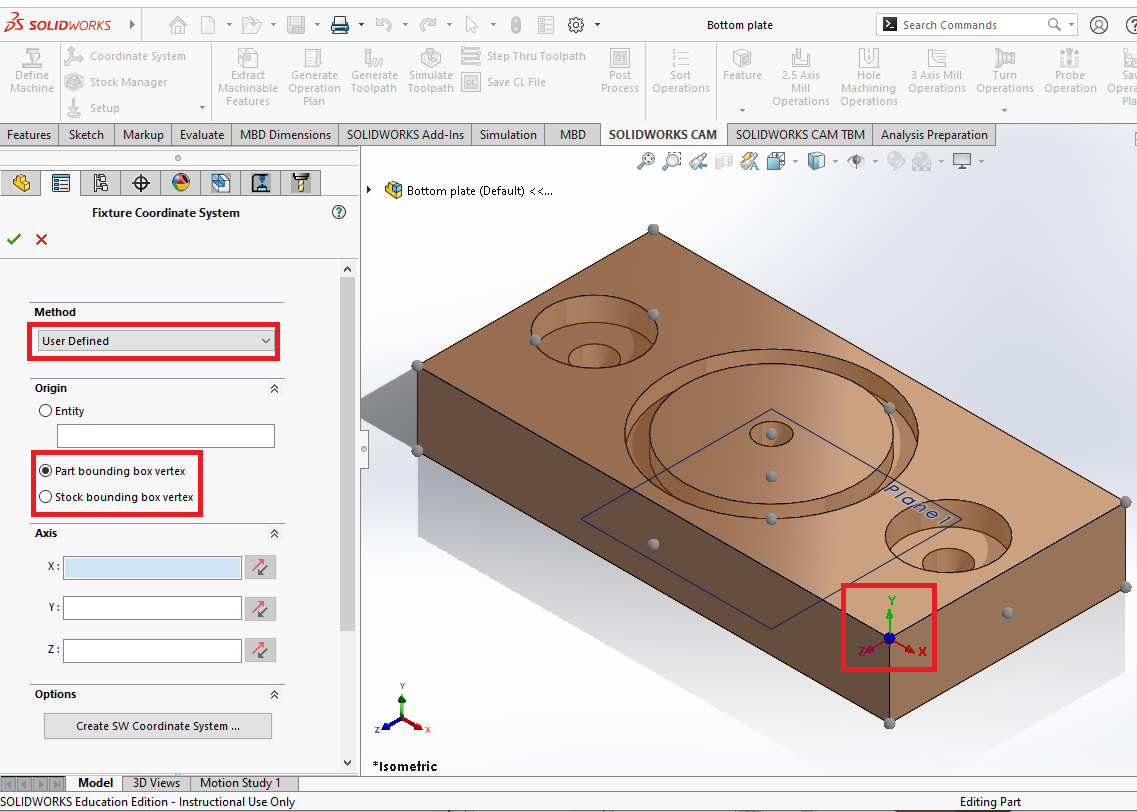
Task: Click the Select cursor icon
Action: tap(471, 25)
